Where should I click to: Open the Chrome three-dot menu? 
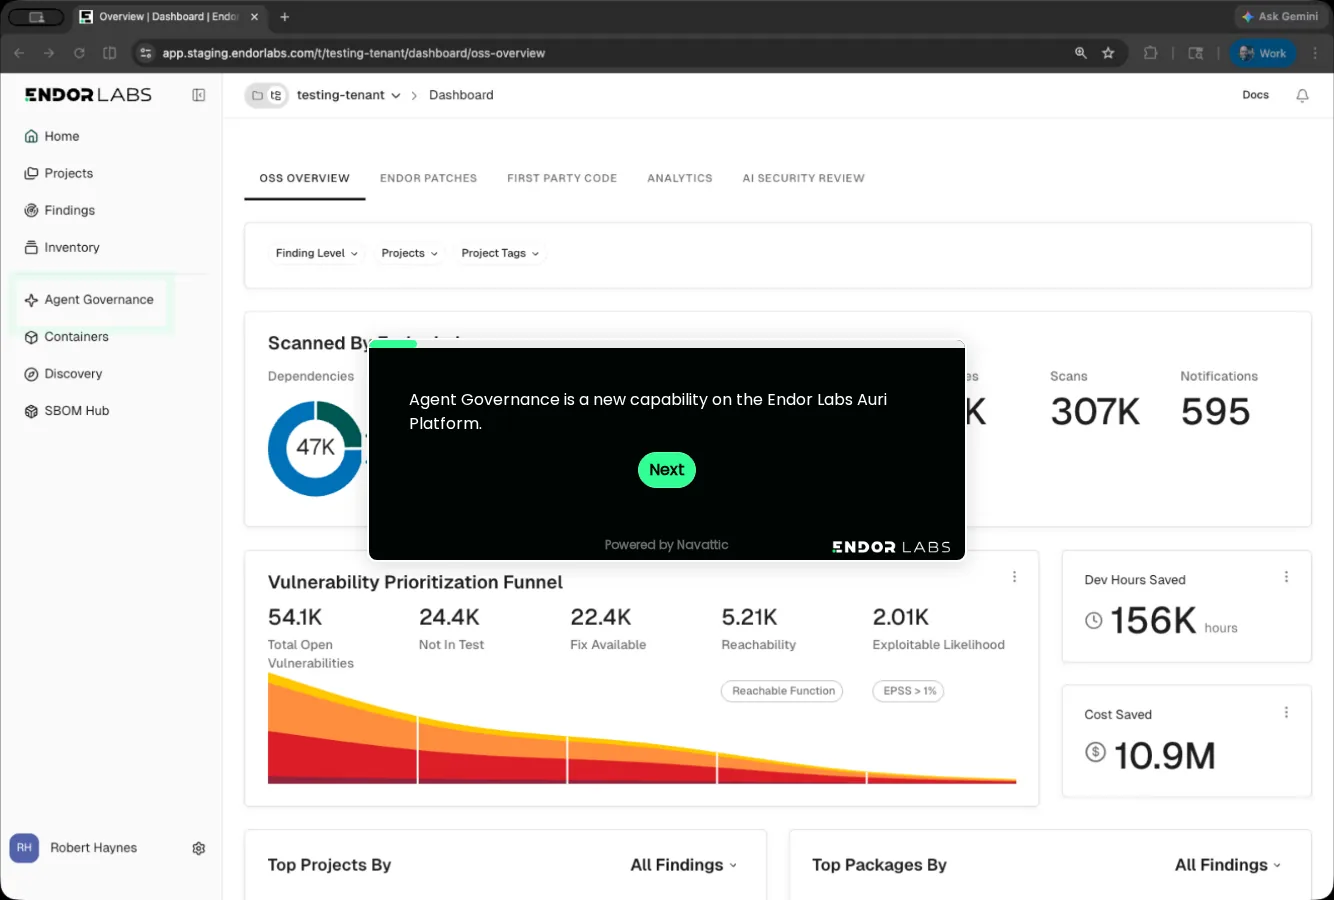point(1315,53)
